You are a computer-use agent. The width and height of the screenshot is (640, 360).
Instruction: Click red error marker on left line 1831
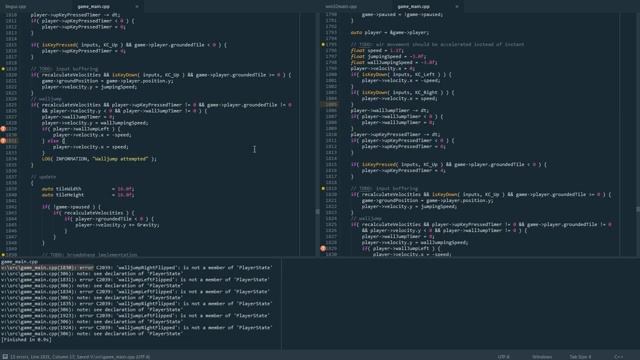(3, 141)
